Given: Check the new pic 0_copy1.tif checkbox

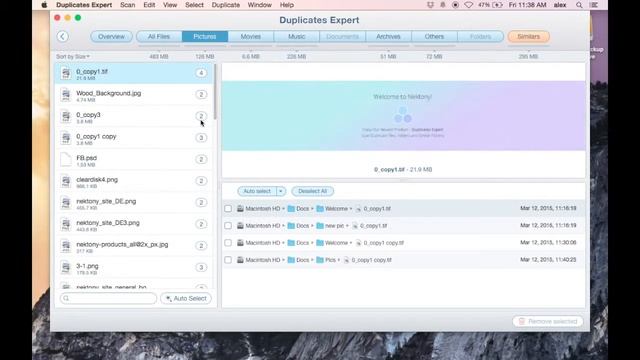Looking at the screenshot, I should (x=228, y=226).
